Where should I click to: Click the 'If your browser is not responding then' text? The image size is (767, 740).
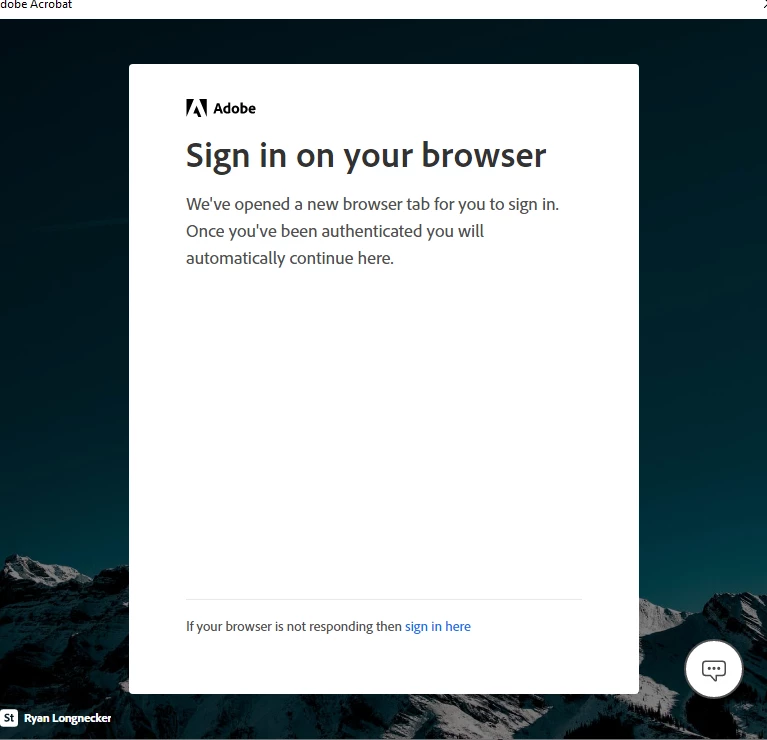pos(293,626)
